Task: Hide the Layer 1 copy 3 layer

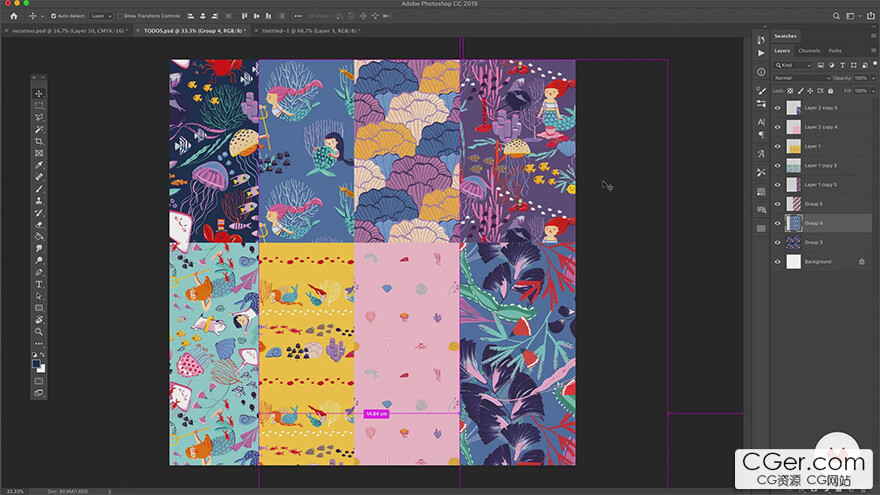Action: 778,166
